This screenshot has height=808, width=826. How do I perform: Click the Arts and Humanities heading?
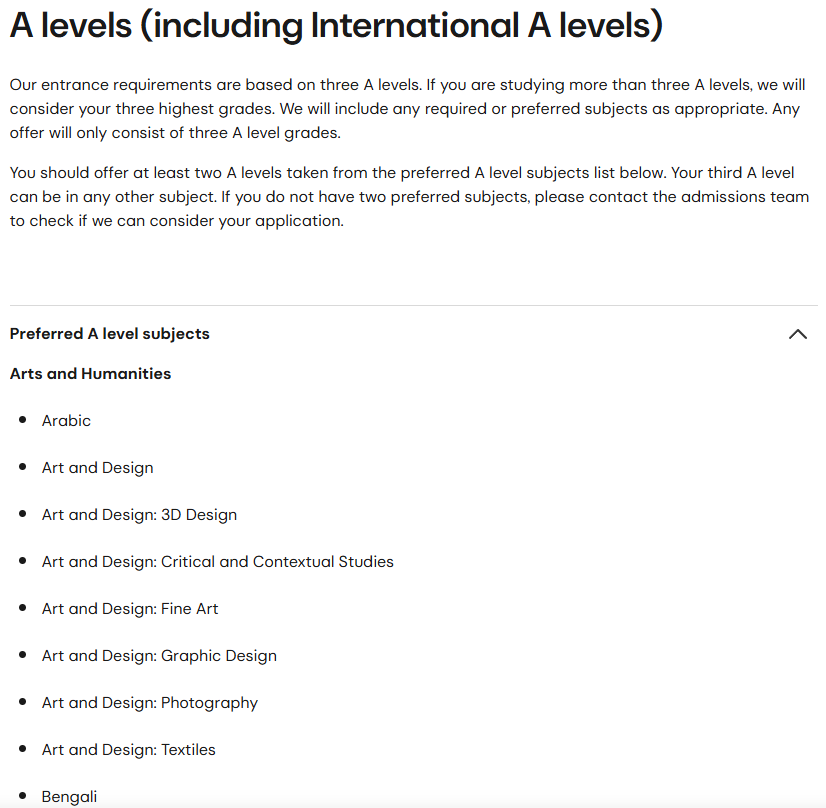pyautogui.click(x=90, y=373)
